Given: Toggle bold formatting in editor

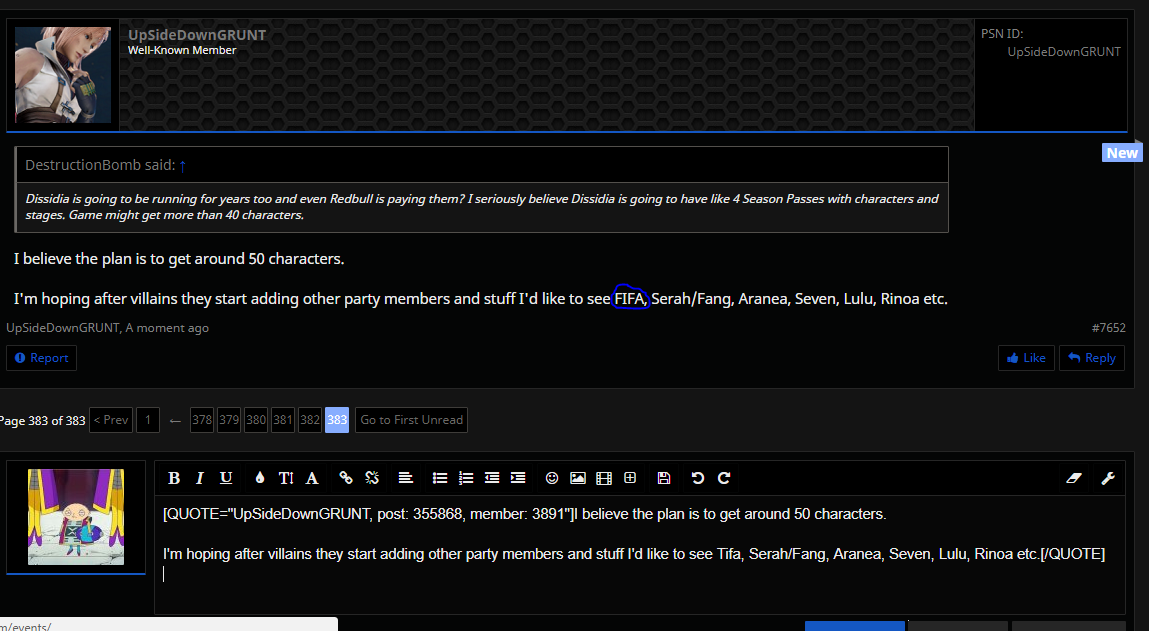Looking at the screenshot, I should [174, 478].
